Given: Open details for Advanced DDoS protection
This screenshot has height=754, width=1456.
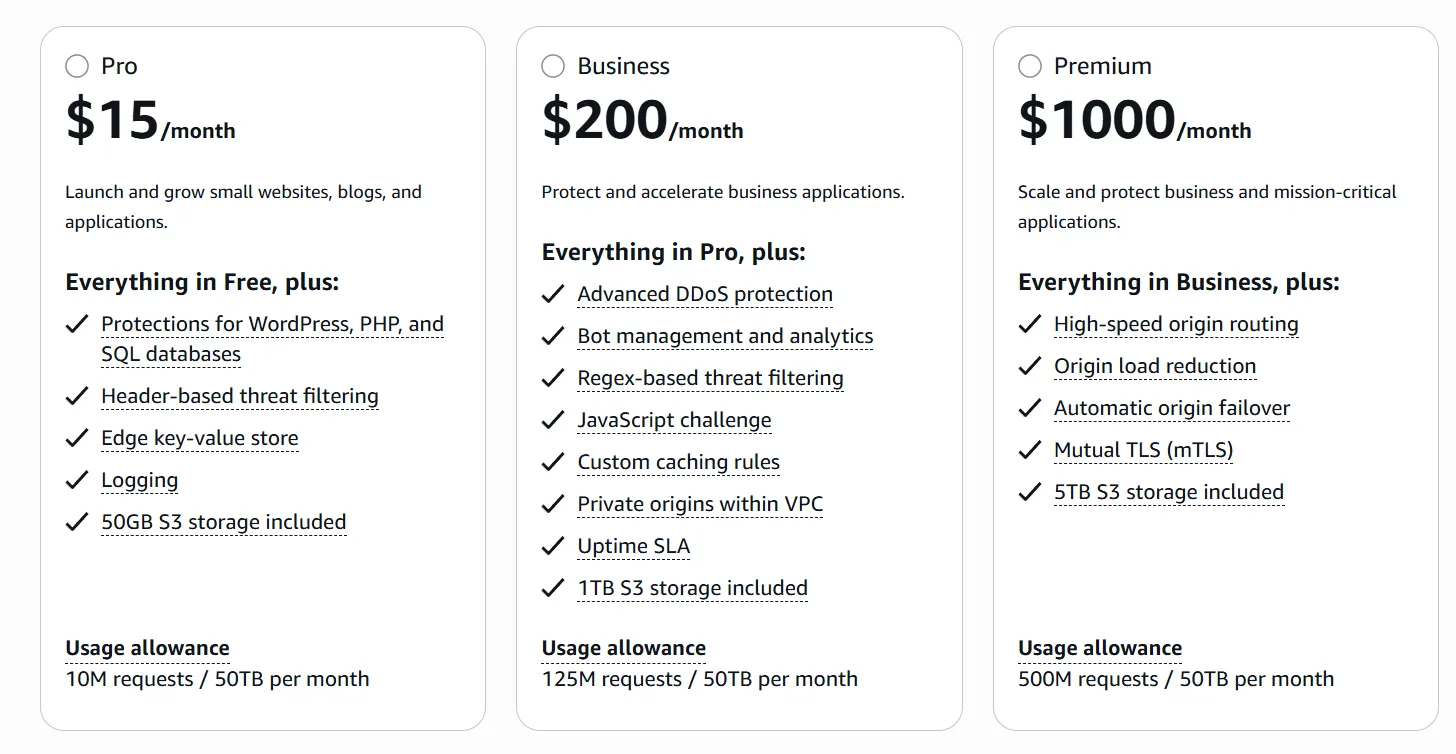Looking at the screenshot, I should [x=705, y=294].
